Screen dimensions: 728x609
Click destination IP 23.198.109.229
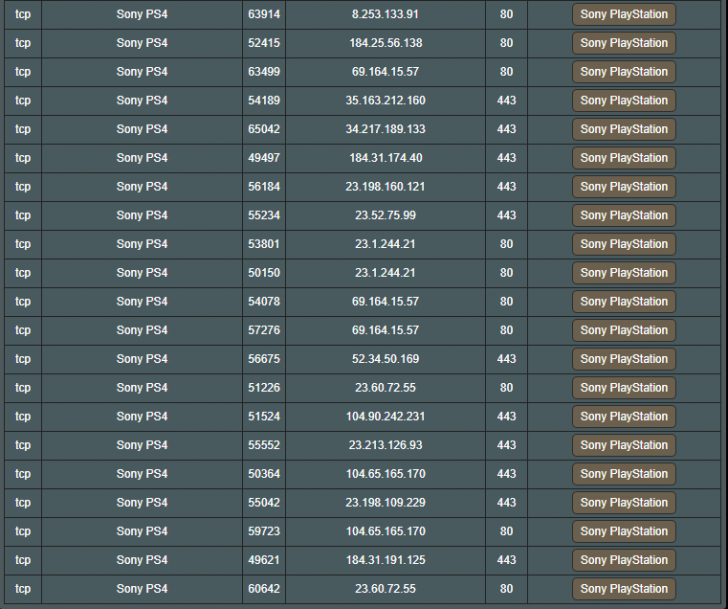click(x=385, y=503)
